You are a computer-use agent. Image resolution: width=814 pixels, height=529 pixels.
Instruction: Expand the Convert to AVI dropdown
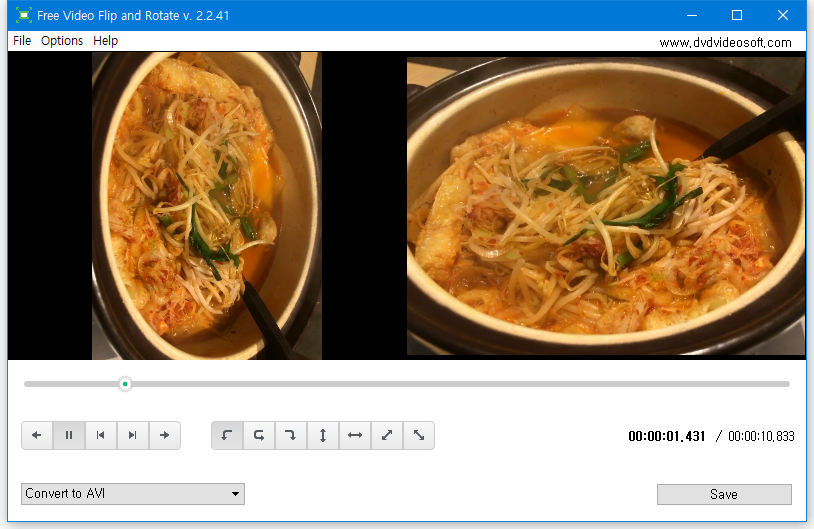133,494
